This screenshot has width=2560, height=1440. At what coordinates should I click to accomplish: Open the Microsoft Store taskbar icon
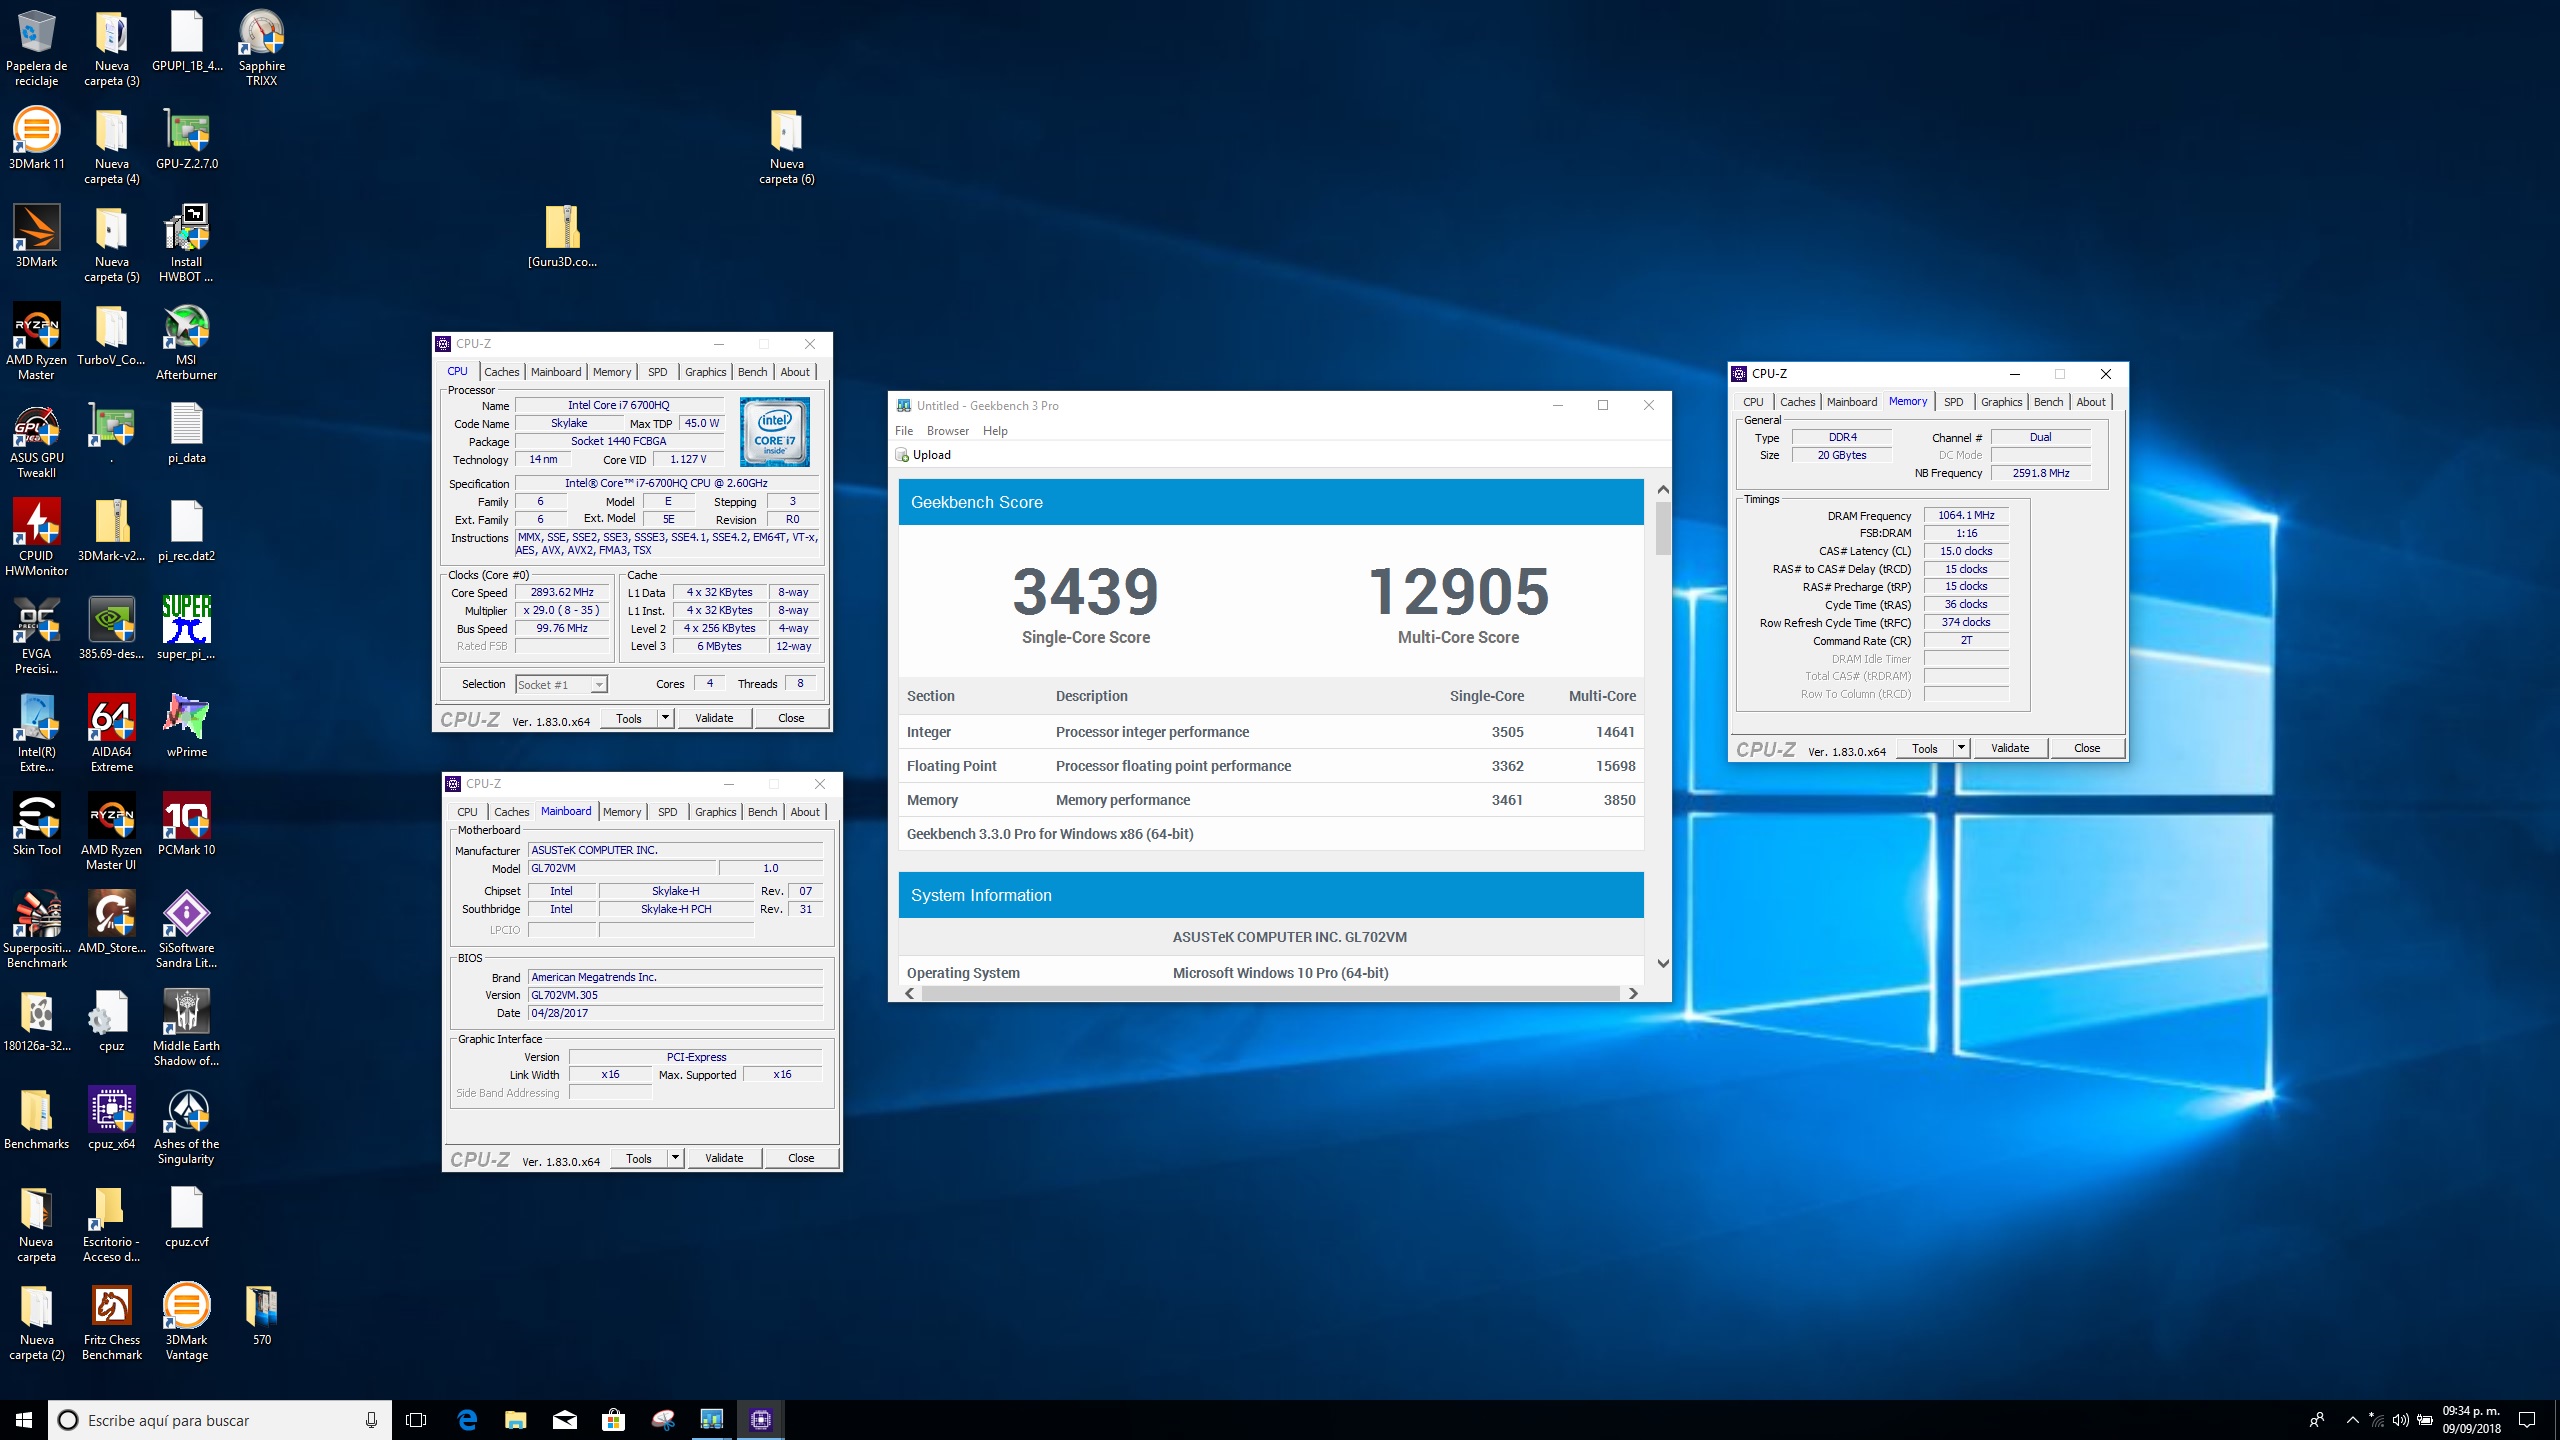[614, 1420]
